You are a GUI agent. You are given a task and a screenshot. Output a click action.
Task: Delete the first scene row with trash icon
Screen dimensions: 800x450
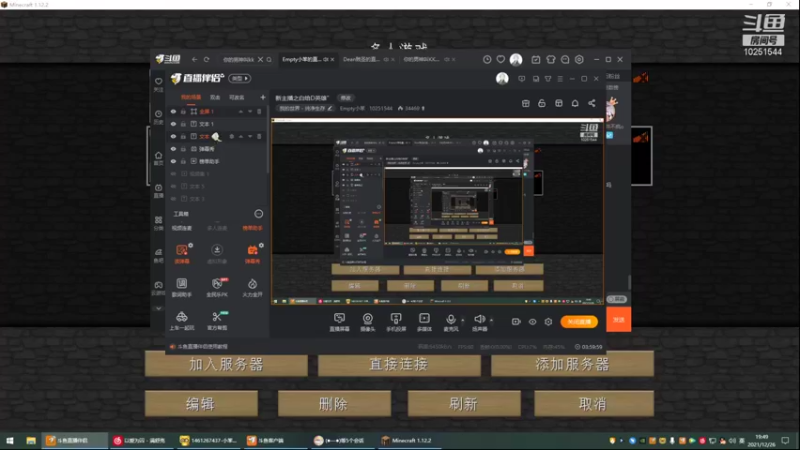[259, 111]
